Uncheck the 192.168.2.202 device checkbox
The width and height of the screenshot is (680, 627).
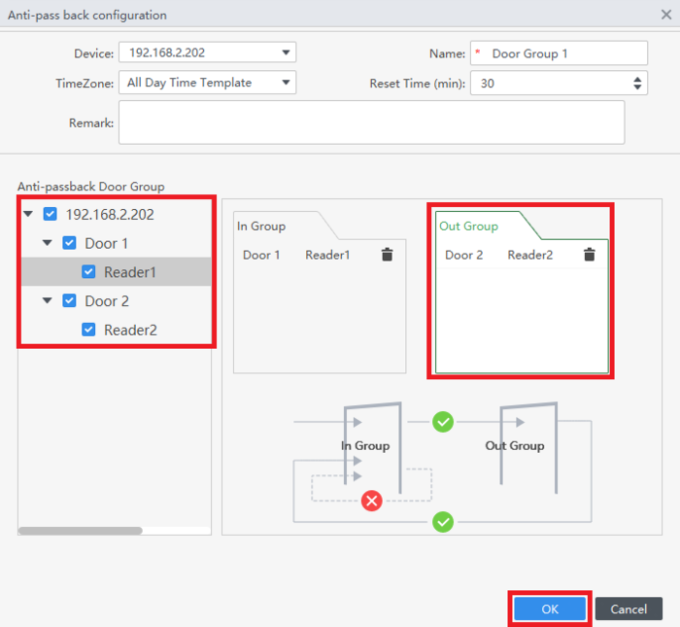point(50,214)
